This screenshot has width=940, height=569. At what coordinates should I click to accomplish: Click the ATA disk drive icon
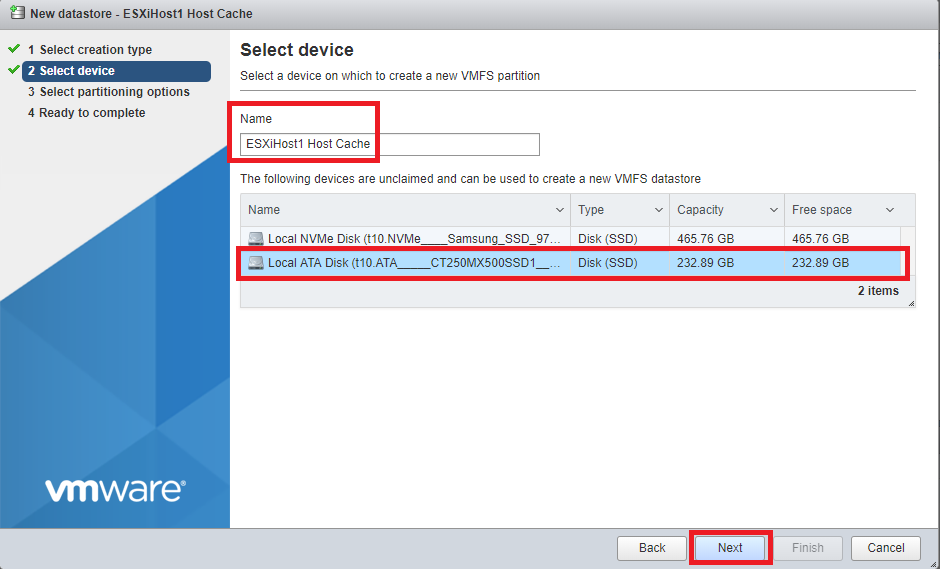(x=256, y=263)
